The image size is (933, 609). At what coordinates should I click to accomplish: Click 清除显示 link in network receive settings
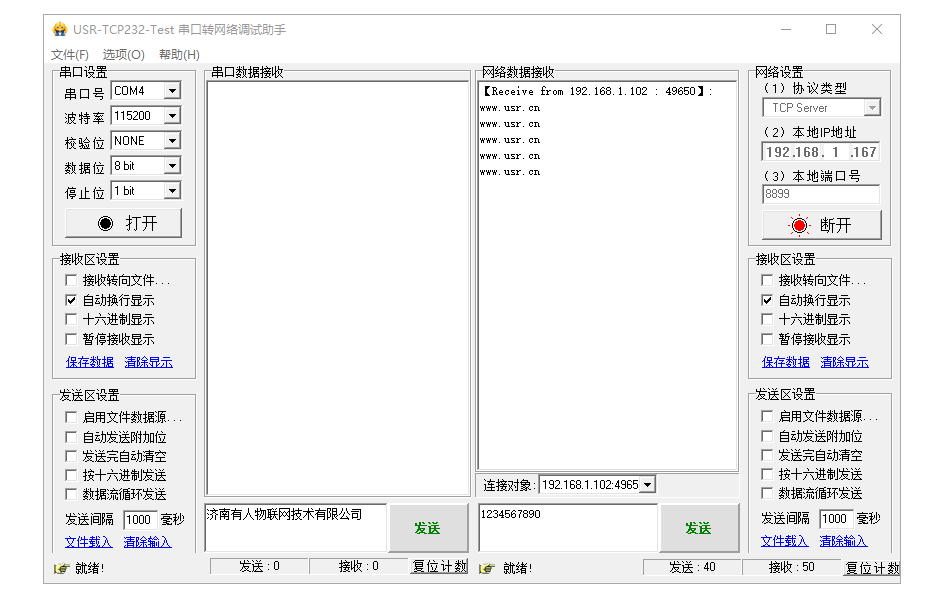click(x=844, y=362)
